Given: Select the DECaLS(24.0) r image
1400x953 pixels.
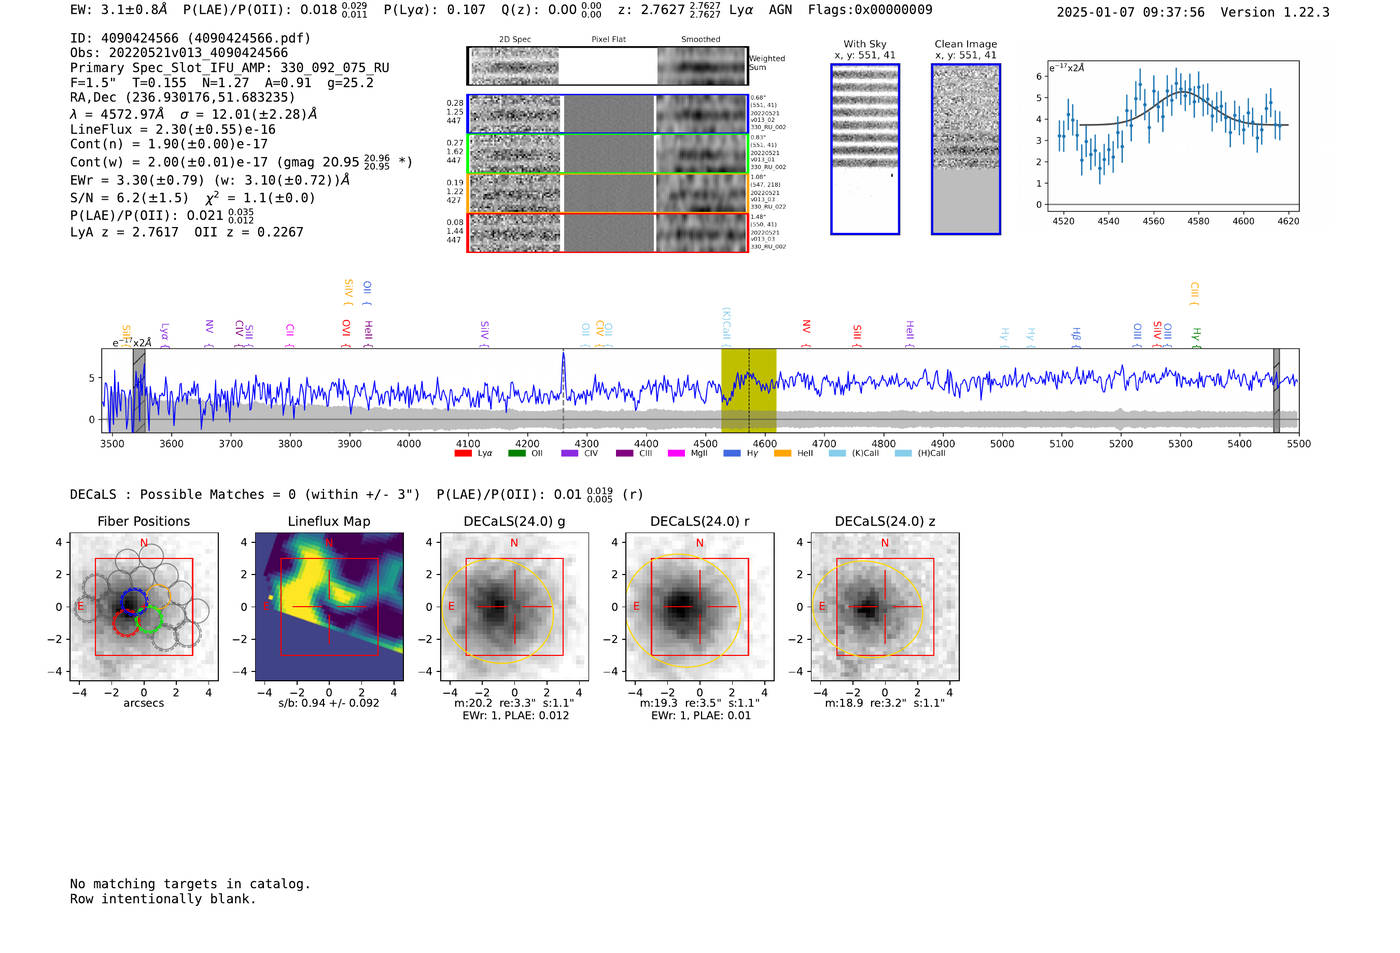Looking at the screenshot, I should (x=699, y=606).
